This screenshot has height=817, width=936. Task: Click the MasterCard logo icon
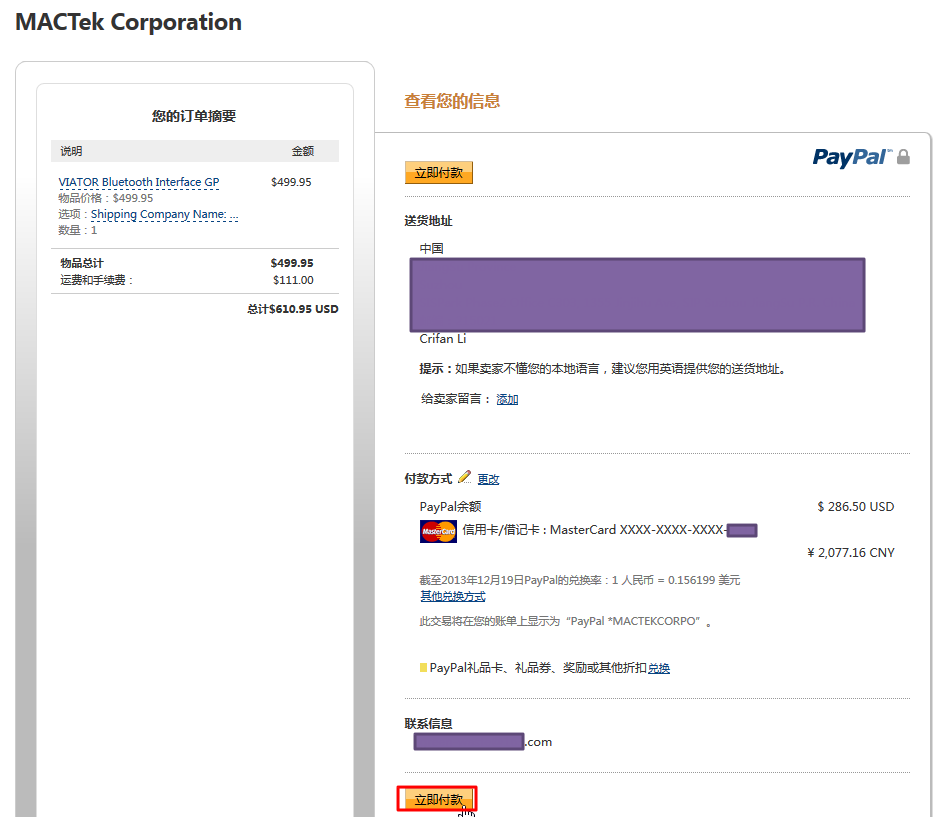438,531
